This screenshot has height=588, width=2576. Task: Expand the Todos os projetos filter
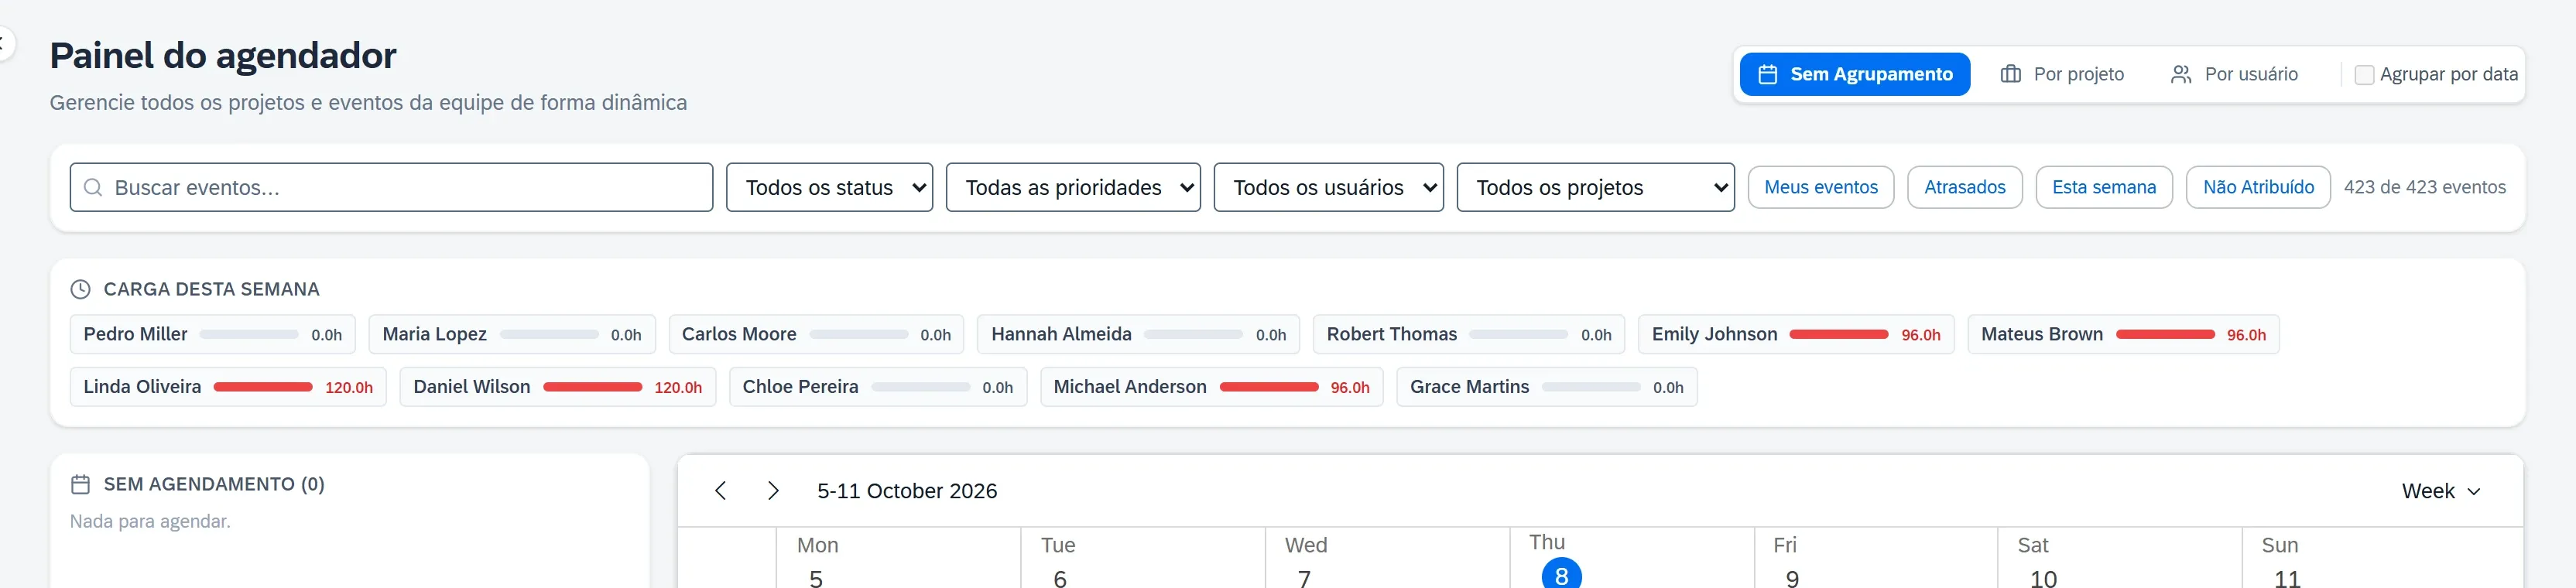tap(1595, 188)
